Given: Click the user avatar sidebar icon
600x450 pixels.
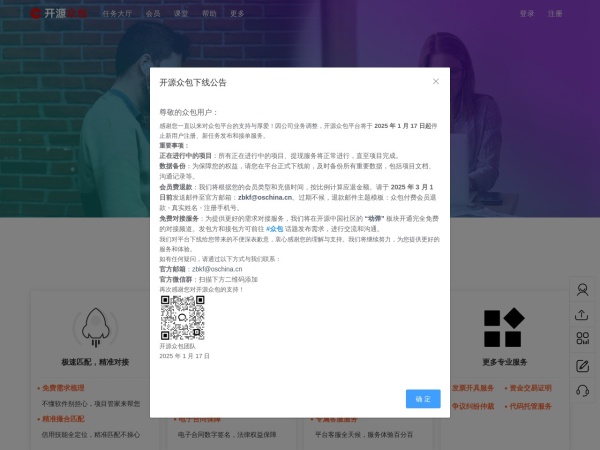Looking at the screenshot, I should point(582,290).
